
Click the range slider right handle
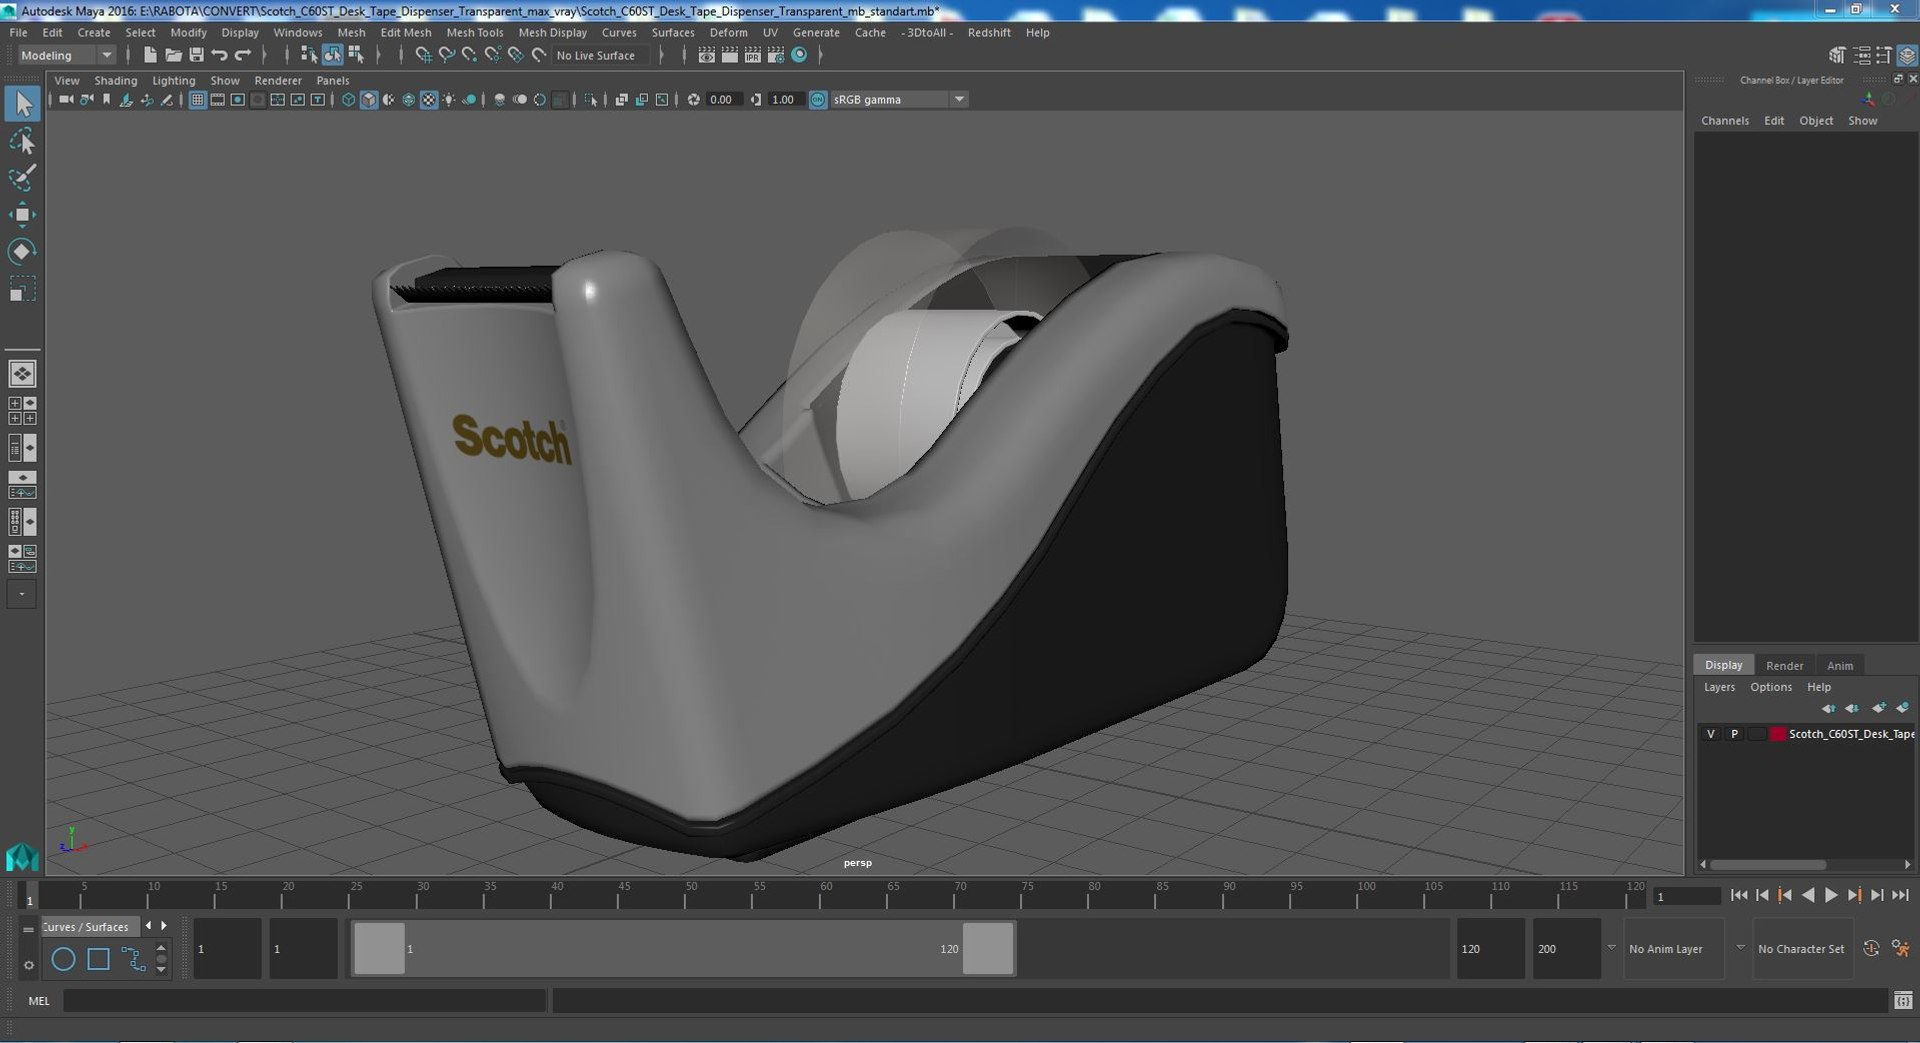coord(988,948)
